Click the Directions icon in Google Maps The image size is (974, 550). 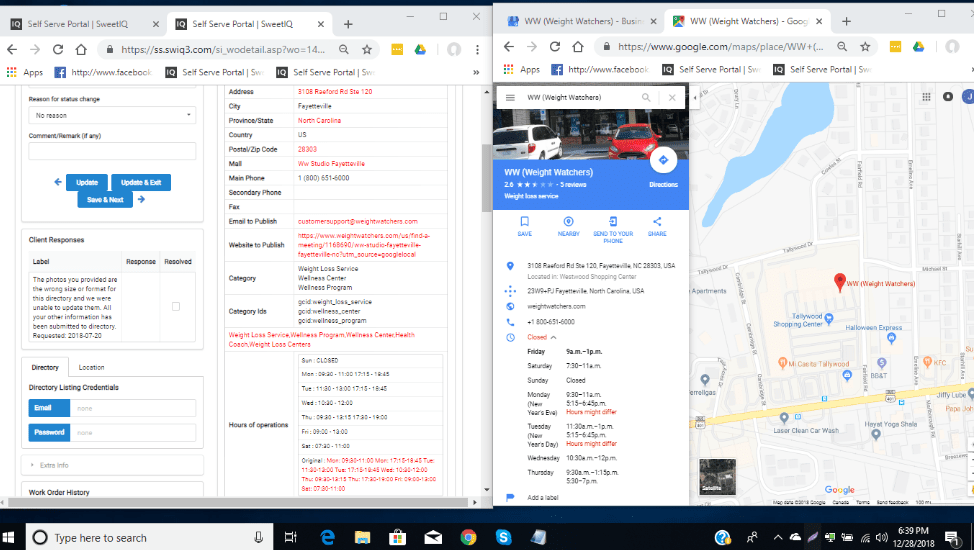coord(662,160)
